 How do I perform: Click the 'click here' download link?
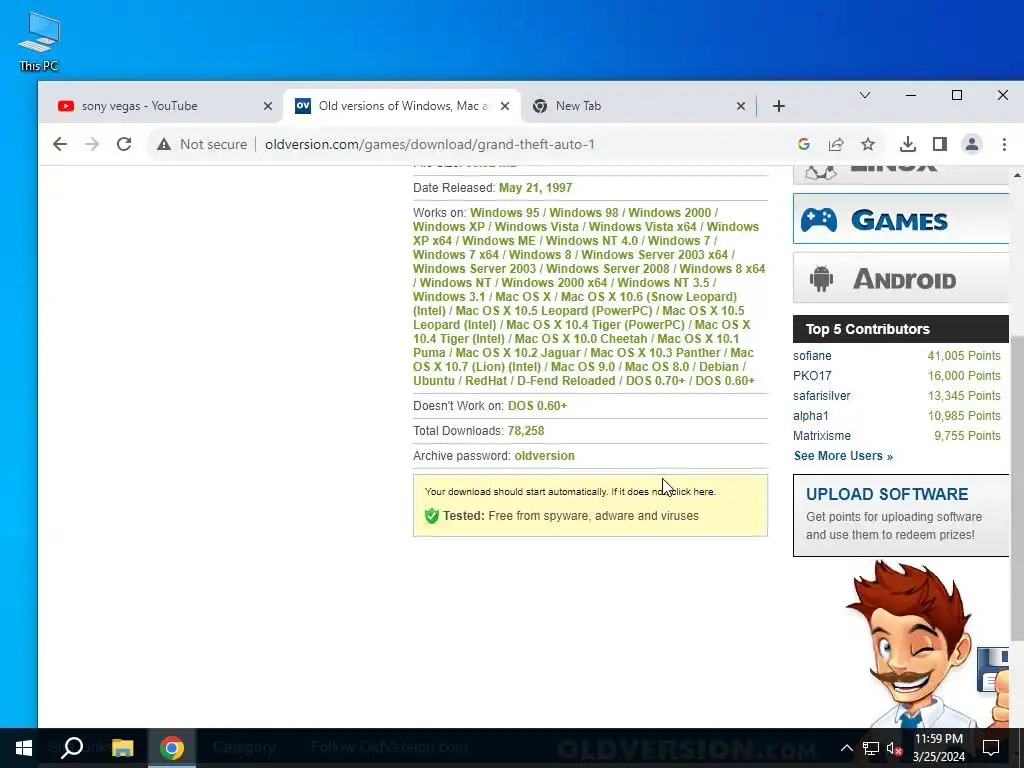[x=692, y=492]
